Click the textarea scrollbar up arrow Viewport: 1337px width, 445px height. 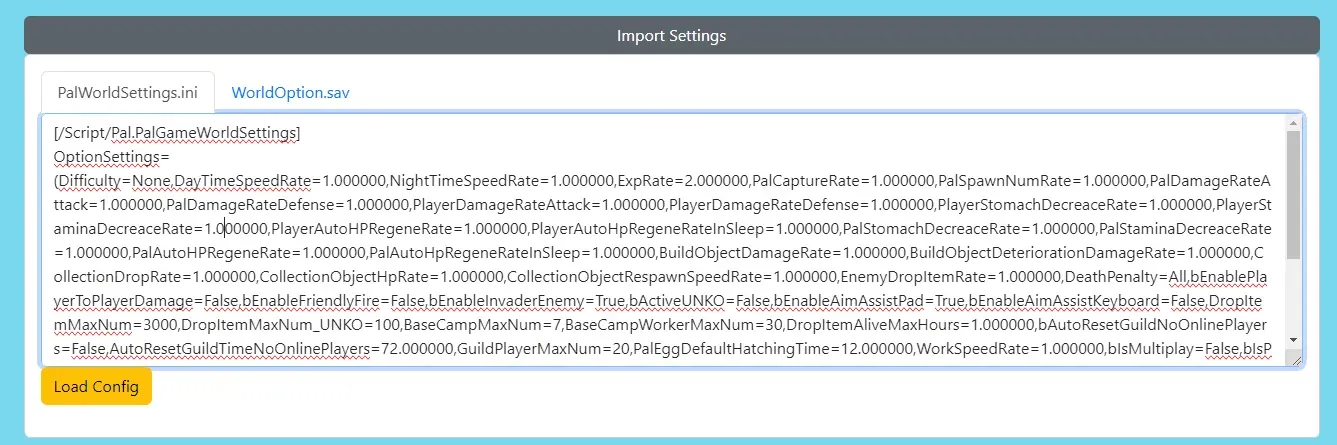[1293, 123]
